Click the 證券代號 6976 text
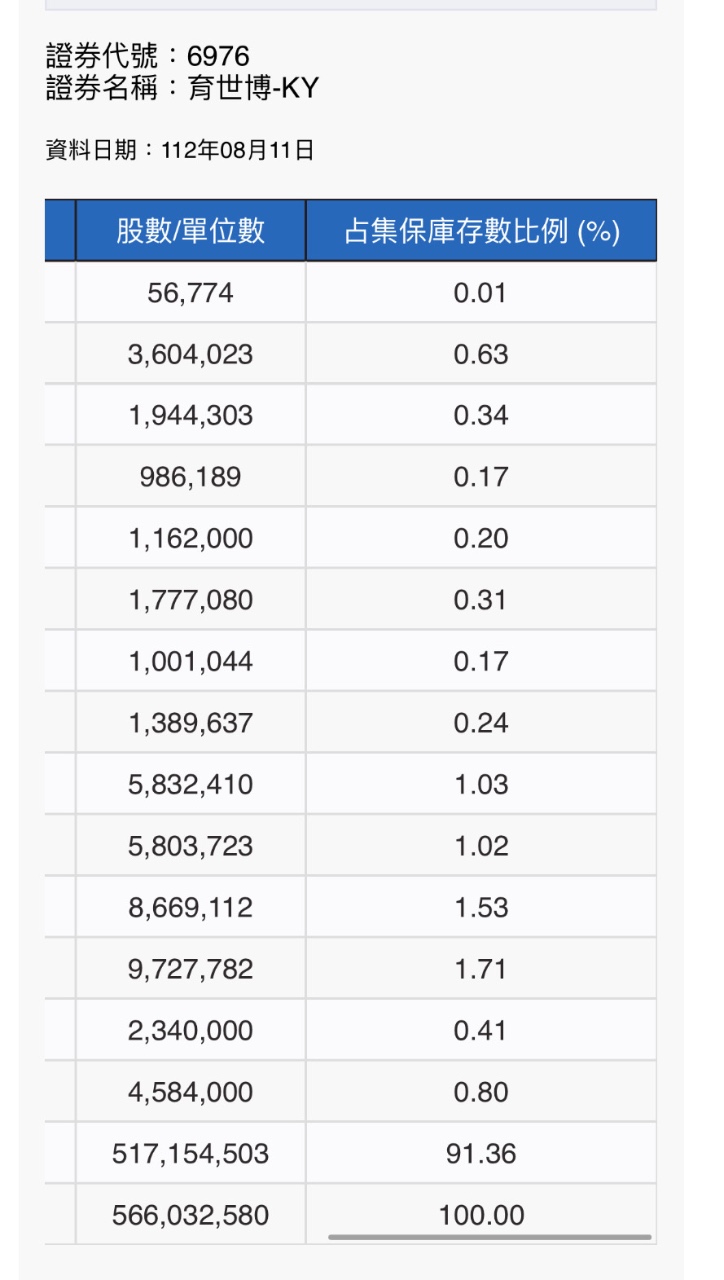The height and width of the screenshot is (1280, 724). click(148, 55)
